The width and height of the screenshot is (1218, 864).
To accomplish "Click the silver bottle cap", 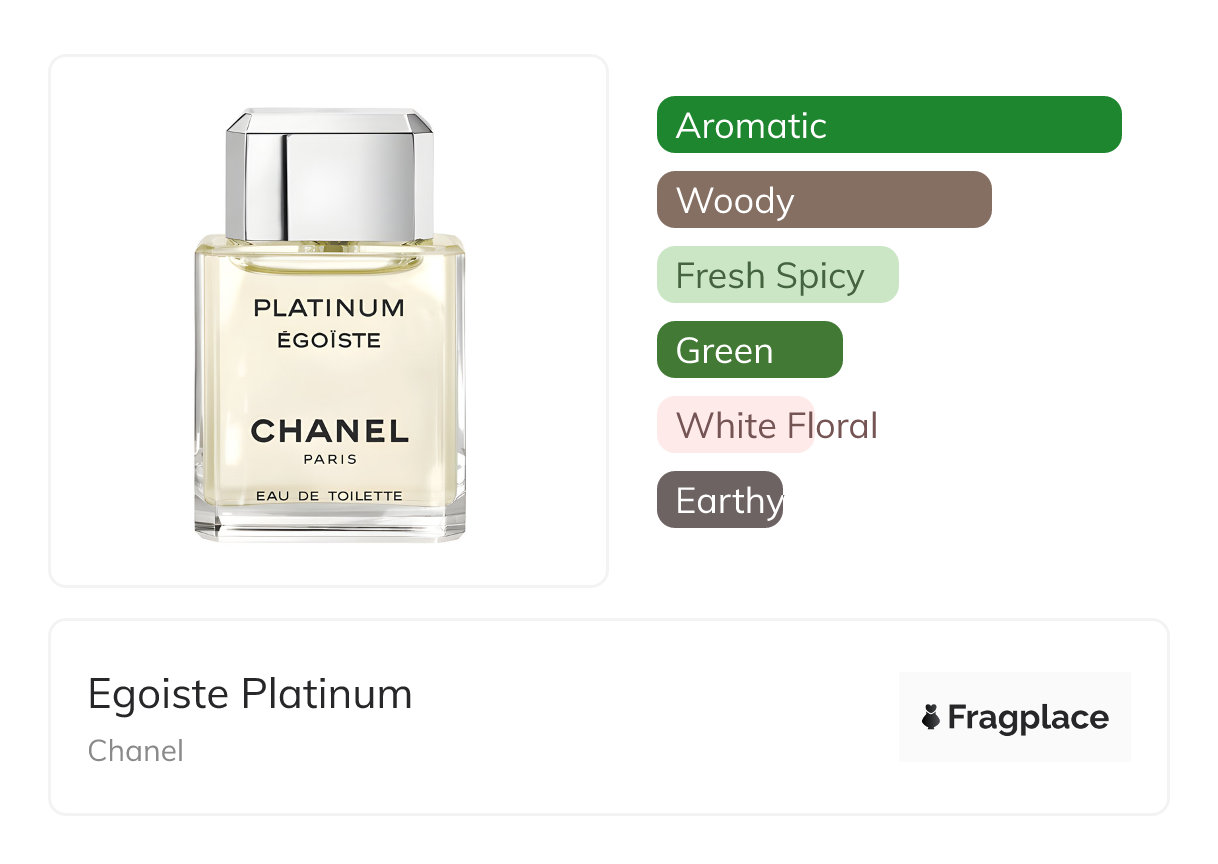I will tap(329, 174).
